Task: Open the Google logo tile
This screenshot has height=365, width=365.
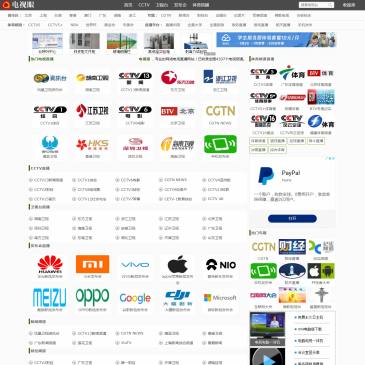Action: click(x=135, y=298)
